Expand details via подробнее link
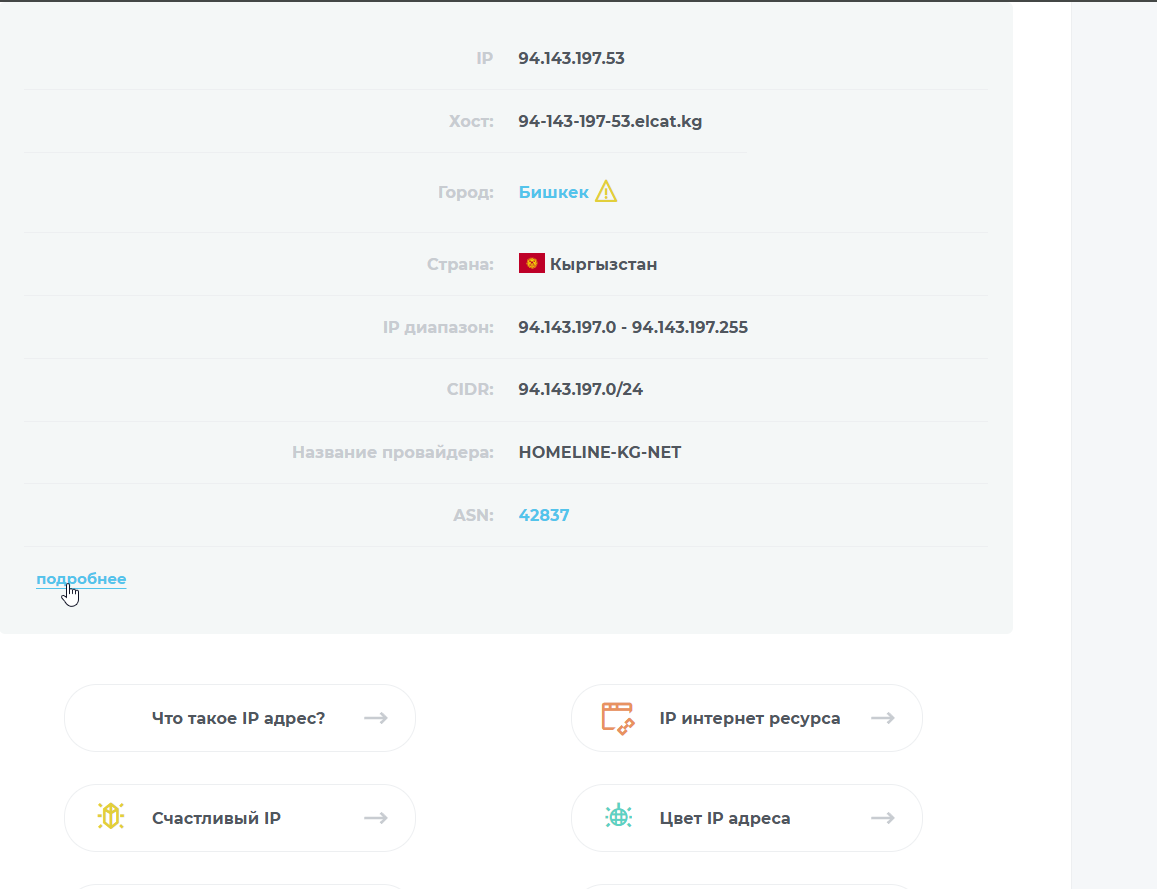This screenshot has width=1157, height=889. pos(81,579)
